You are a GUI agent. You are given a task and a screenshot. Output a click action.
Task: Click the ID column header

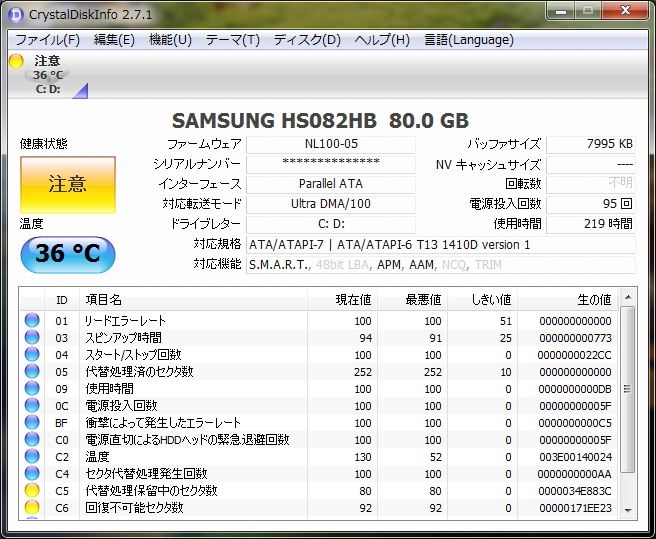point(62,300)
